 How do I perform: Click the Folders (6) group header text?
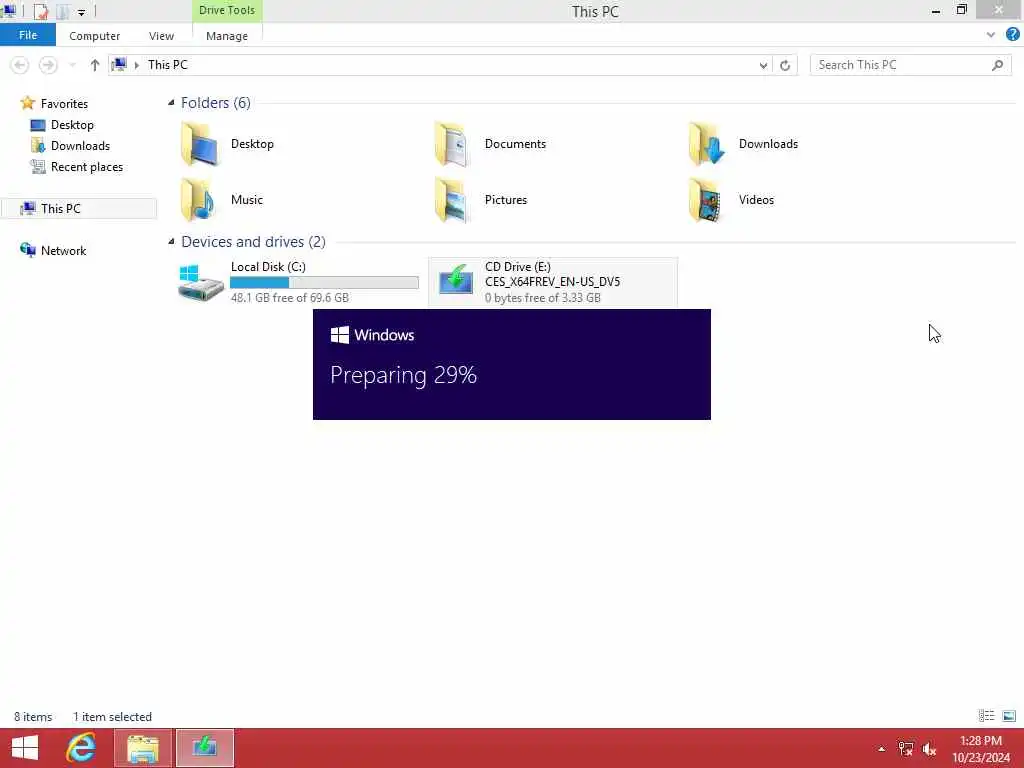pos(216,103)
